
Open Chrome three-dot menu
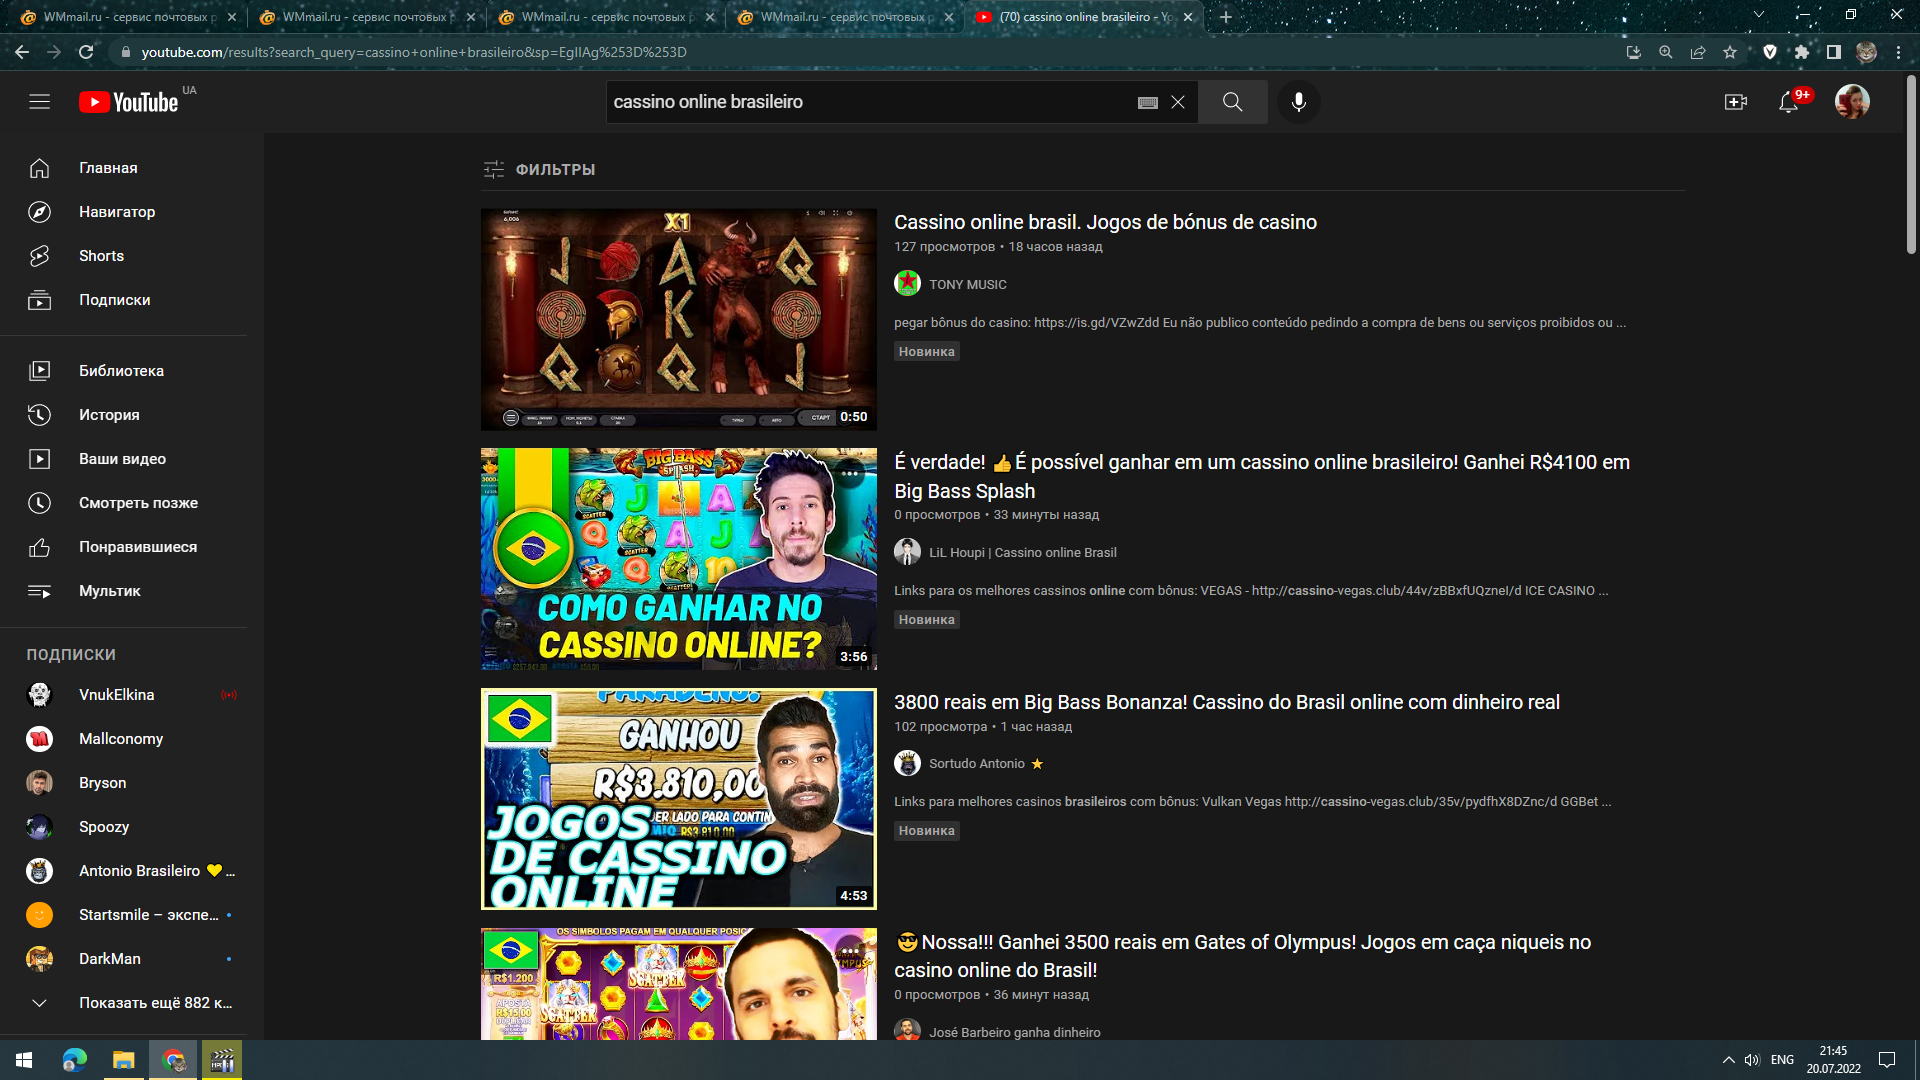(1898, 52)
